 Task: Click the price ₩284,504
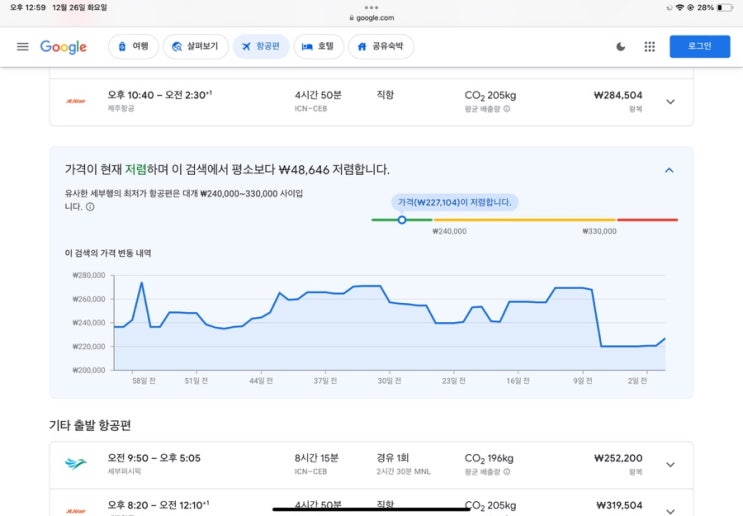point(618,95)
